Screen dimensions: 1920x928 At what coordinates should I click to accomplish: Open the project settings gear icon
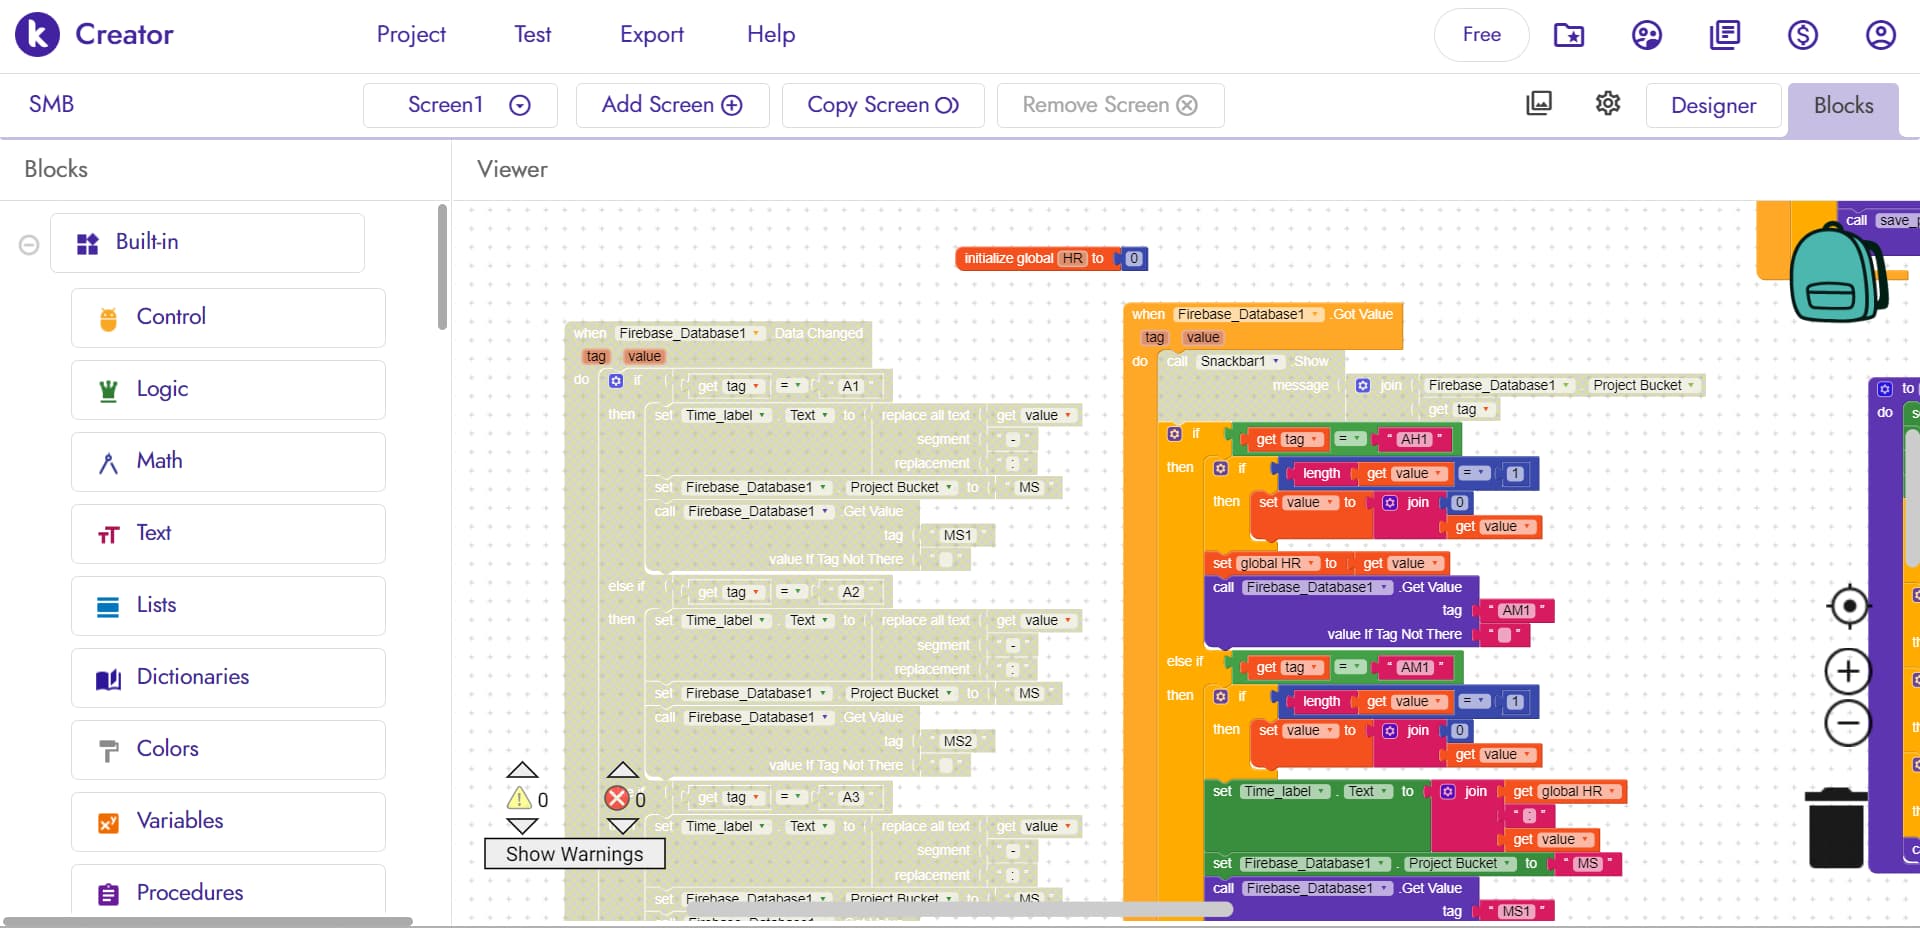(1607, 104)
